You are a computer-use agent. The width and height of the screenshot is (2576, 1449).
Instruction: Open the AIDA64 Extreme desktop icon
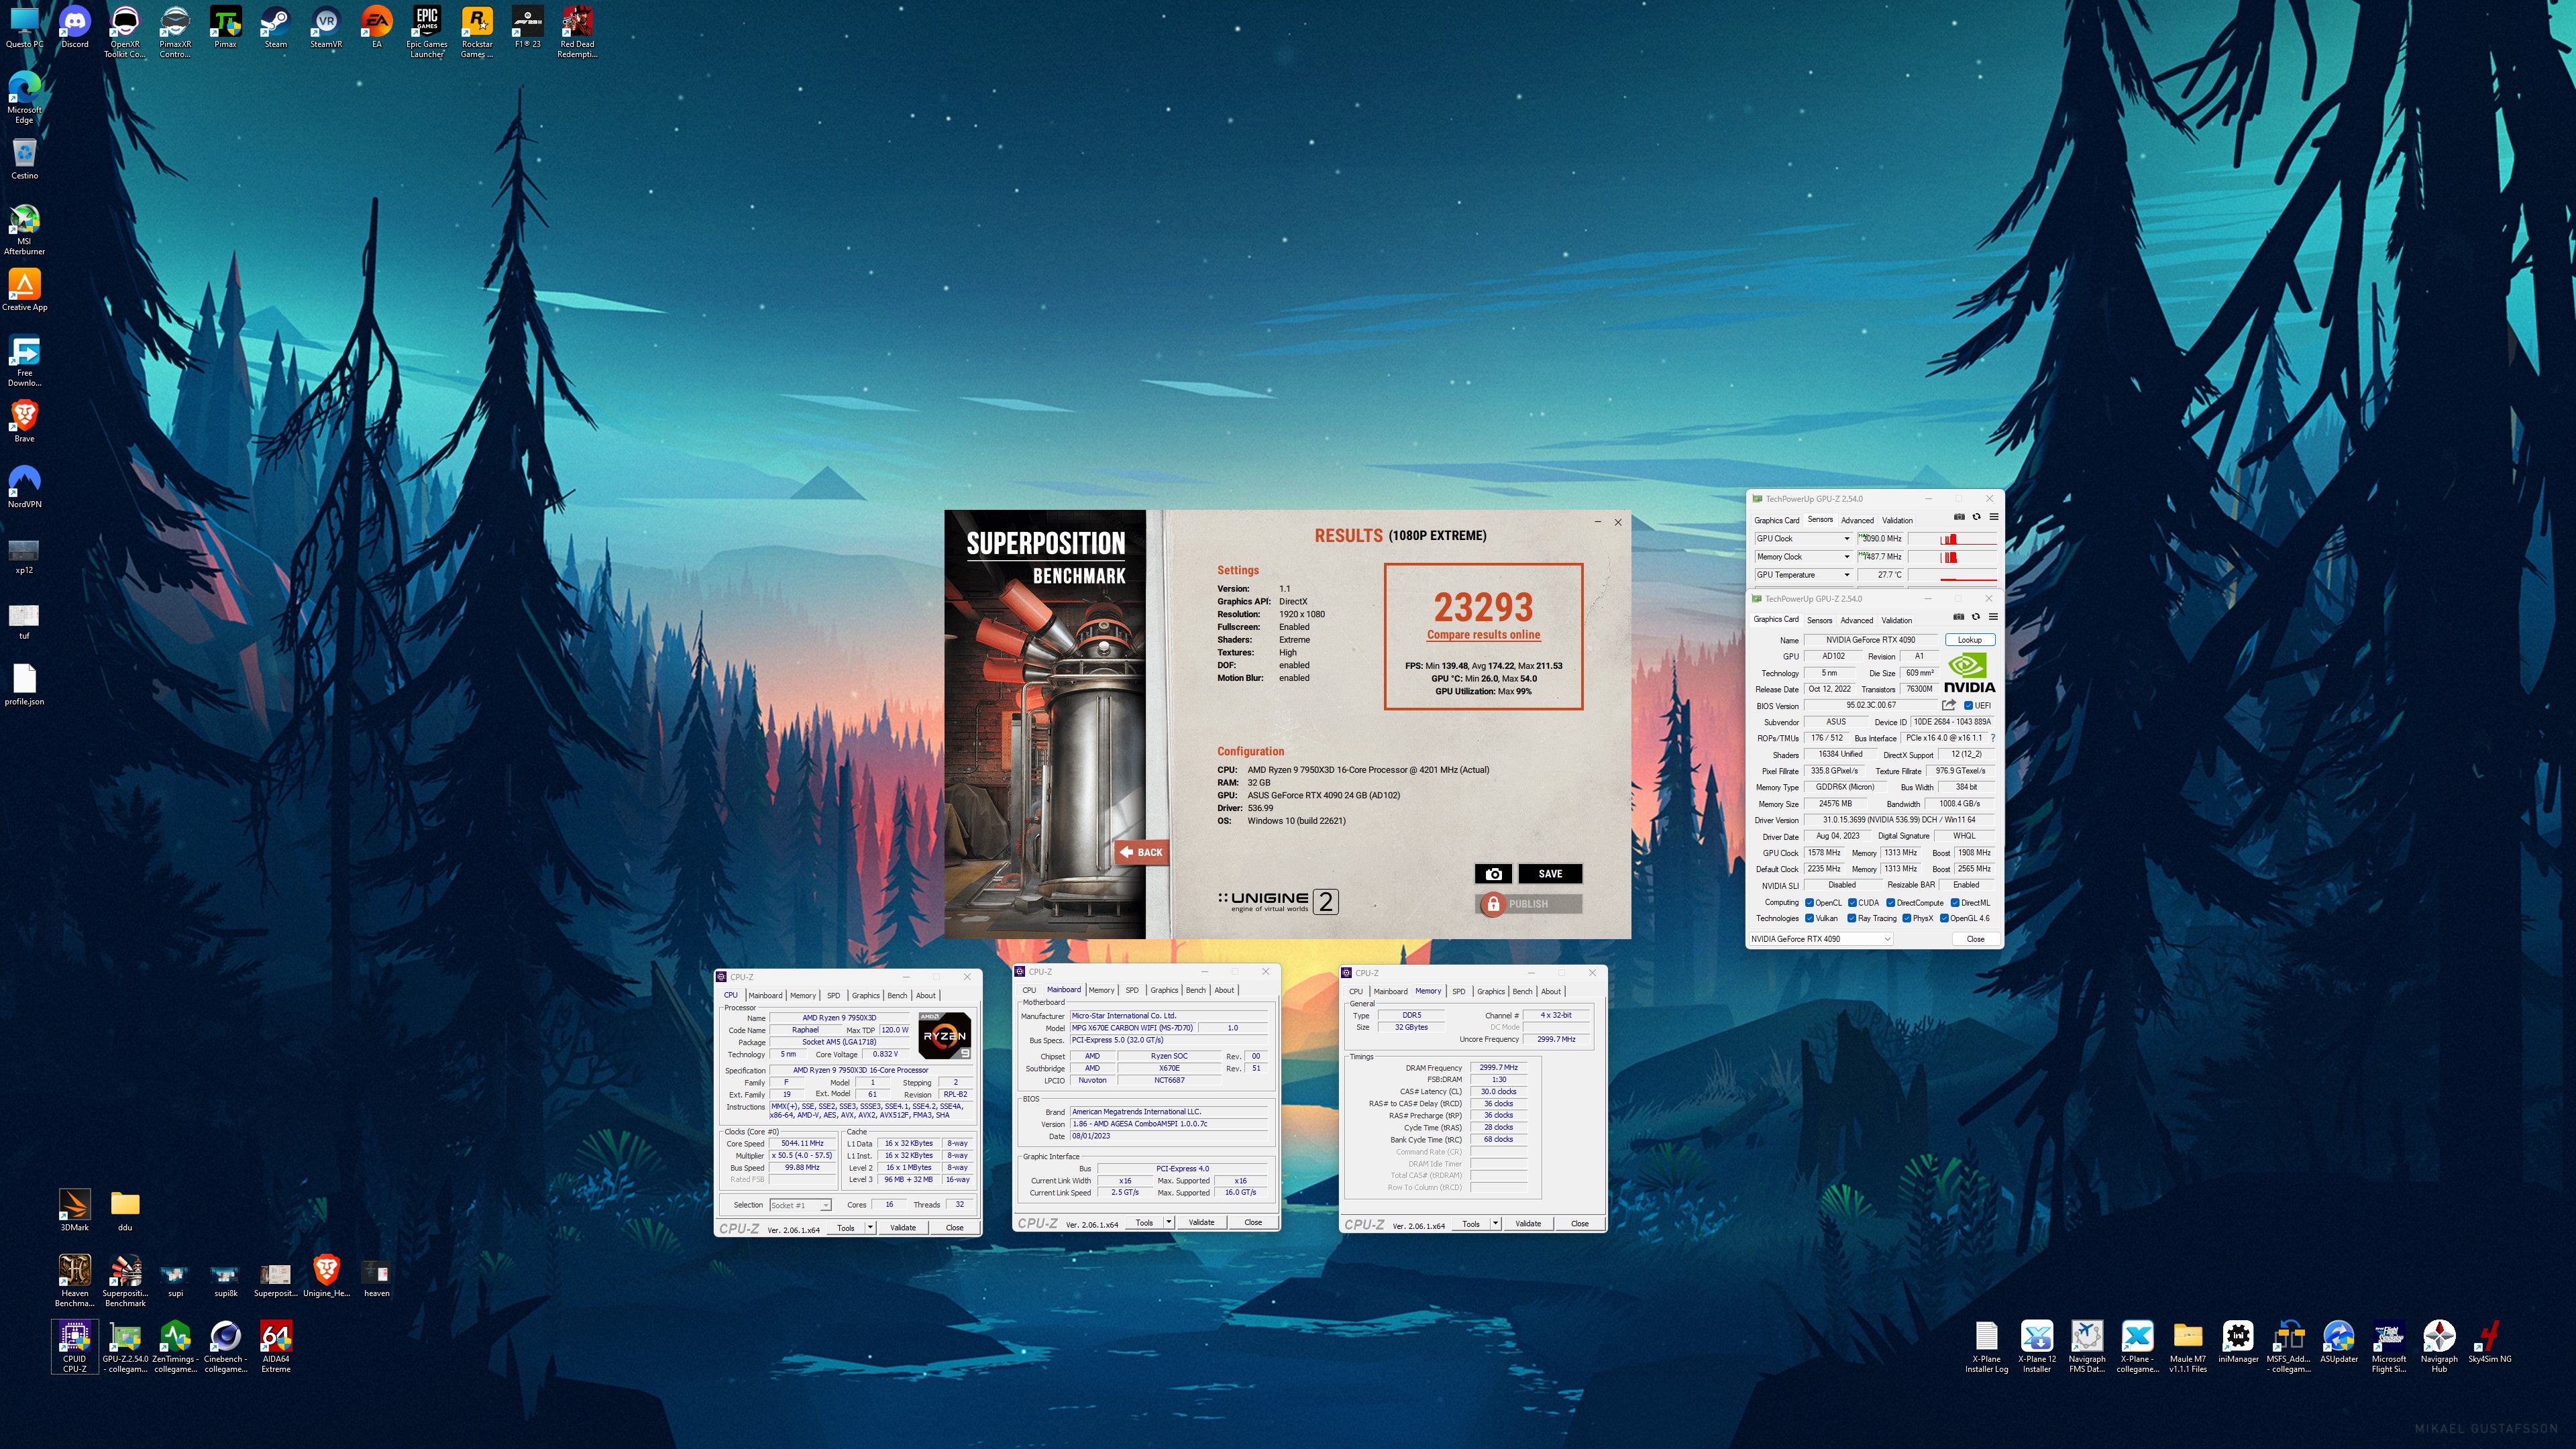[x=275, y=1346]
